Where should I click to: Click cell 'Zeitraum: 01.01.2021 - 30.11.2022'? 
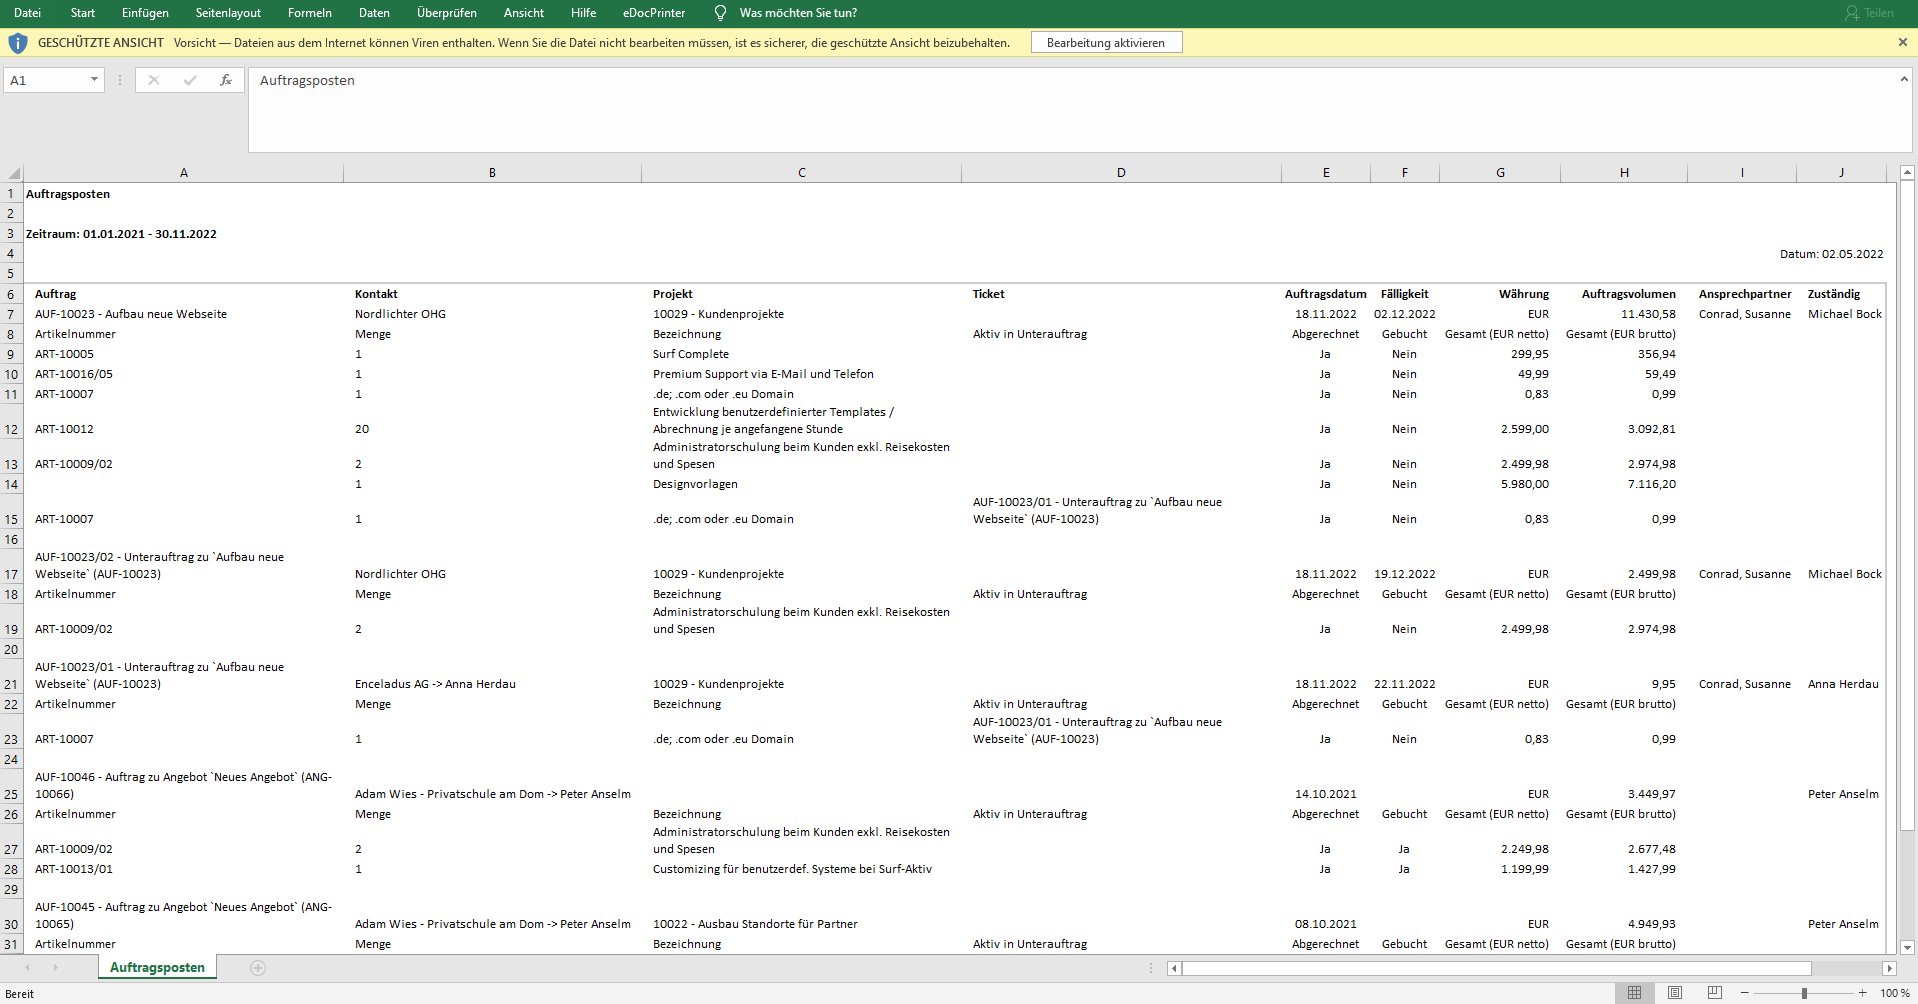(121, 234)
